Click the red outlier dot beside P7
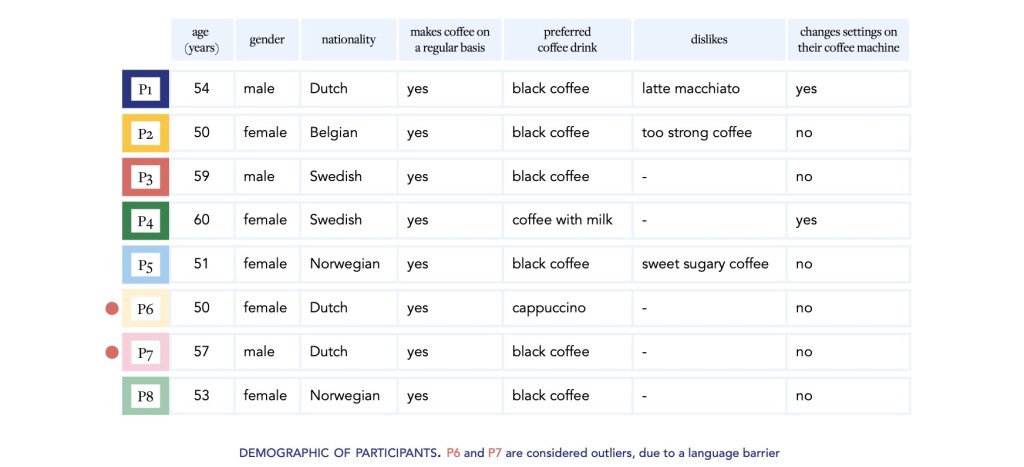 coord(112,352)
